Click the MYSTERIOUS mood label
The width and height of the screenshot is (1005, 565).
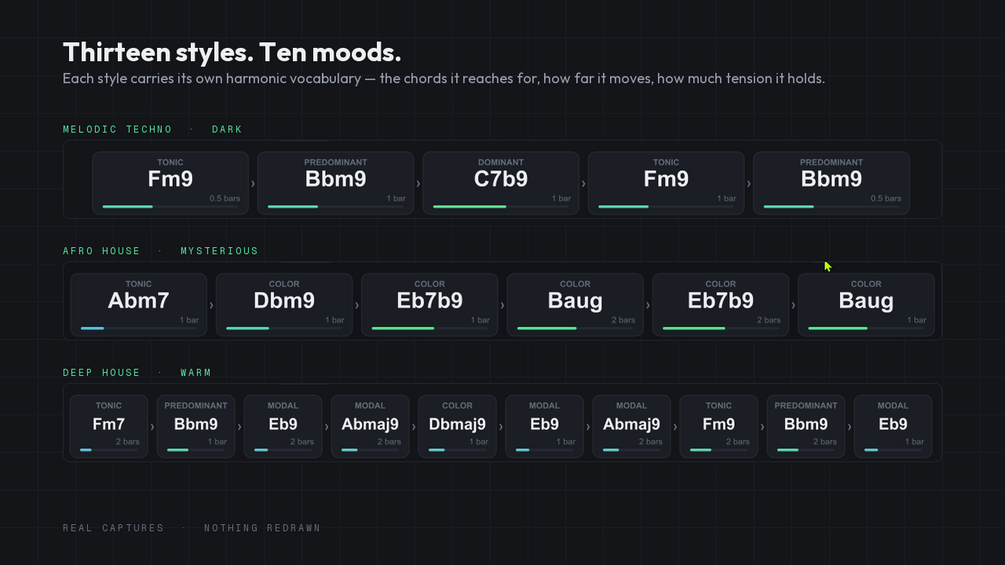pyautogui.click(x=219, y=251)
